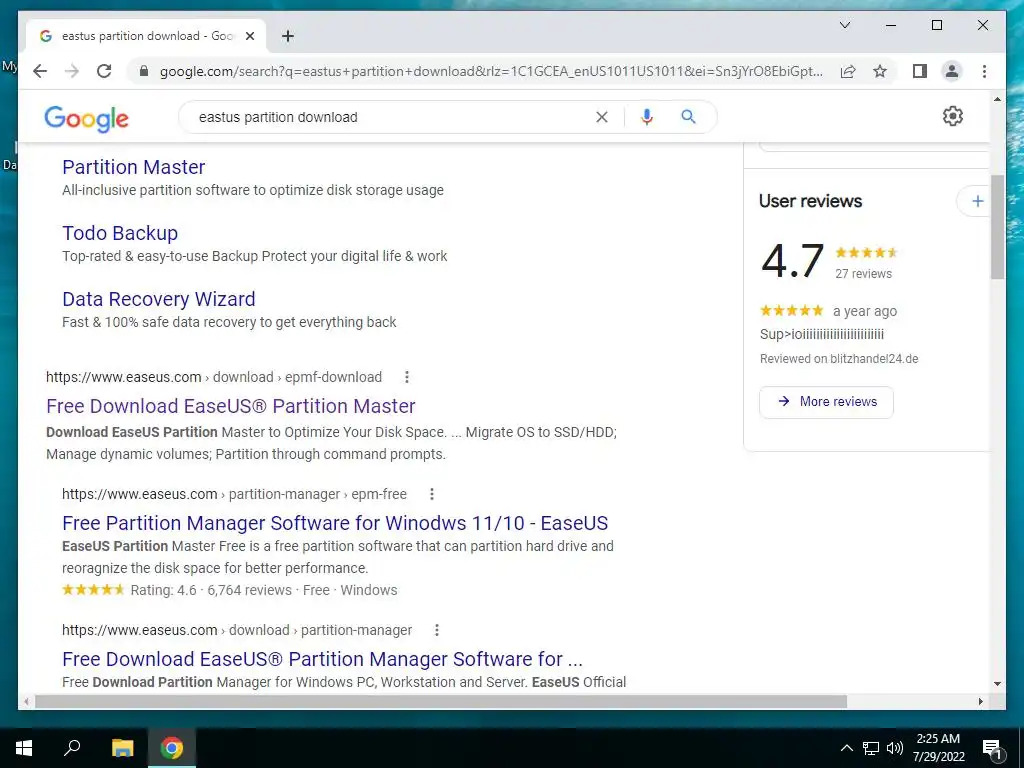
Task: Open Free Download EaseUS Partition Master result
Action: pyautogui.click(x=231, y=406)
